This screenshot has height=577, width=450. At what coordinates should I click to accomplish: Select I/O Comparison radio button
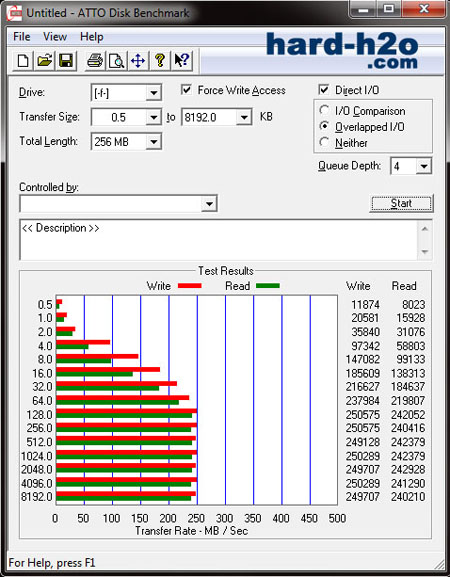(x=324, y=110)
